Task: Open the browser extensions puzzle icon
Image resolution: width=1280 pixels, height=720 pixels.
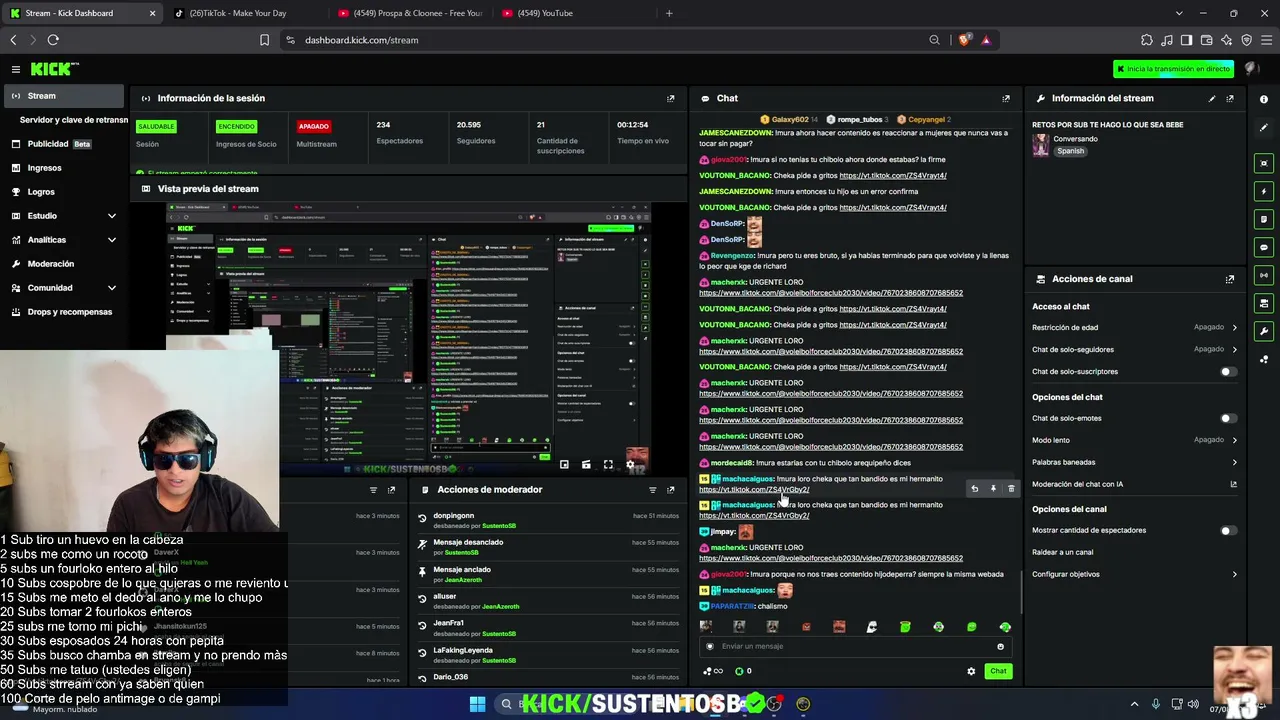Action: pos(1146,40)
